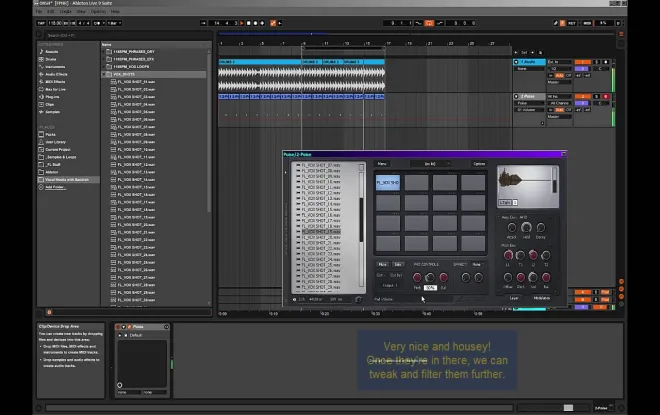Open Packs in Places list
The width and height of the screenshot is (660, 415).
point(50,135)
